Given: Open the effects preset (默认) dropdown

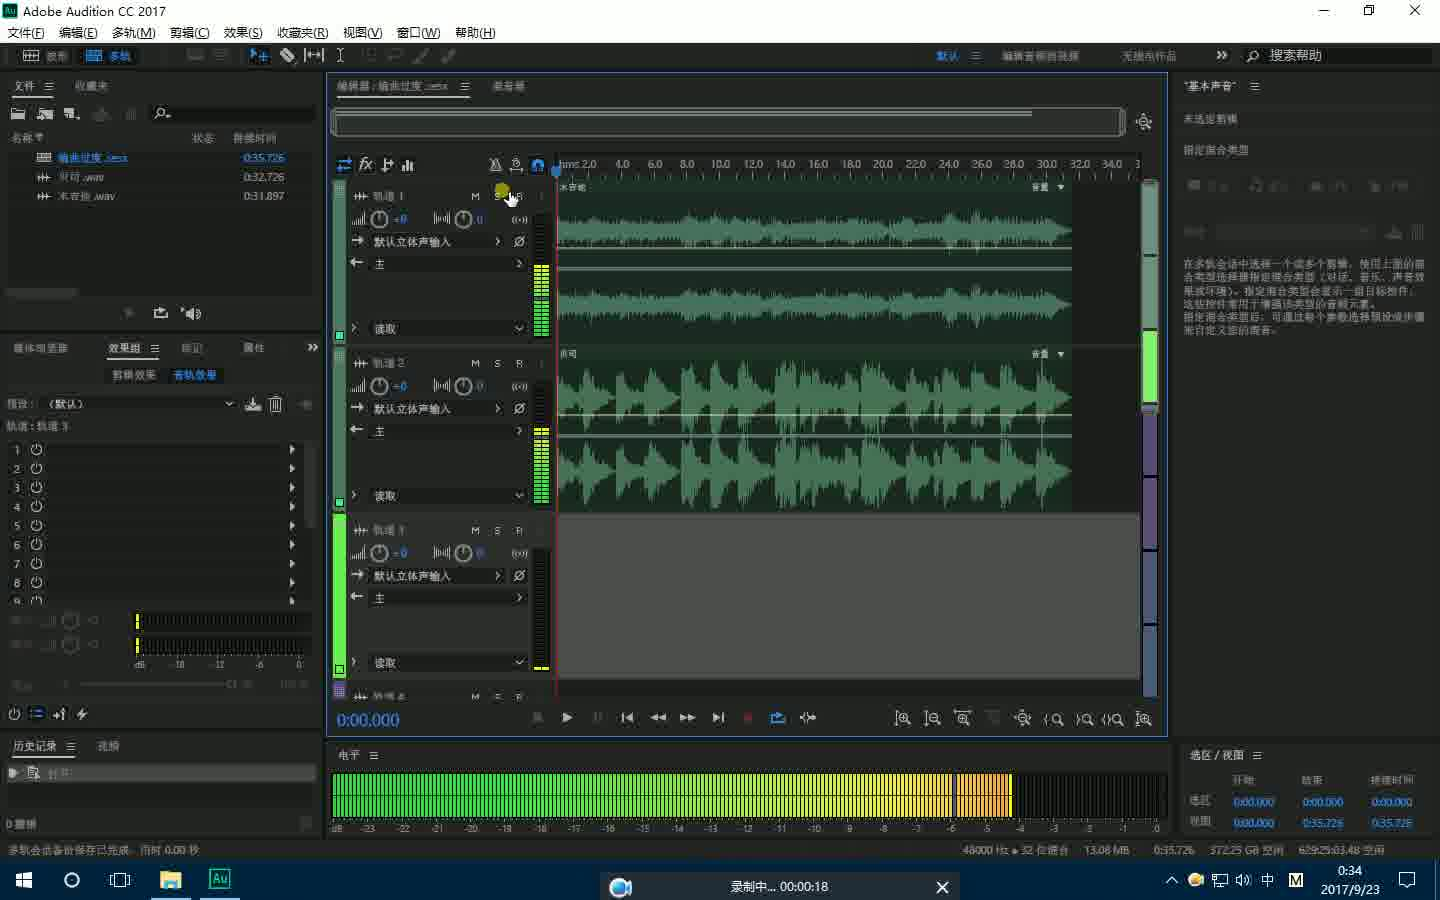Looking at the screenshot, I should click(140, 404).
